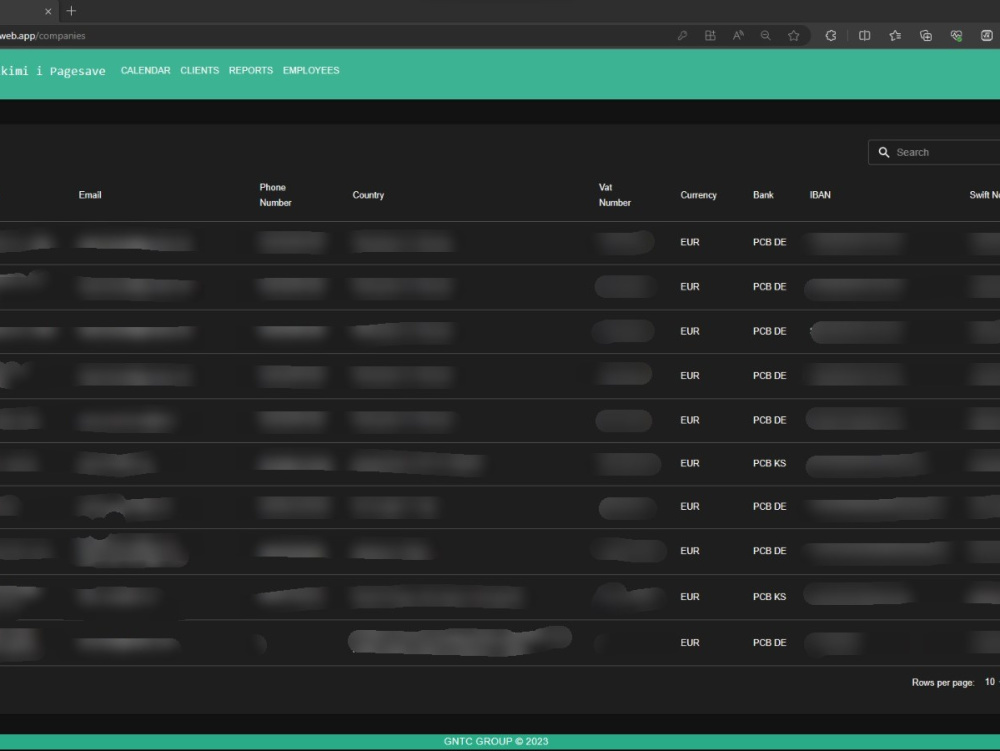Open the Rows per page dropdown
The height and width of the screenshot is (751, 1000).
point(991,682)
